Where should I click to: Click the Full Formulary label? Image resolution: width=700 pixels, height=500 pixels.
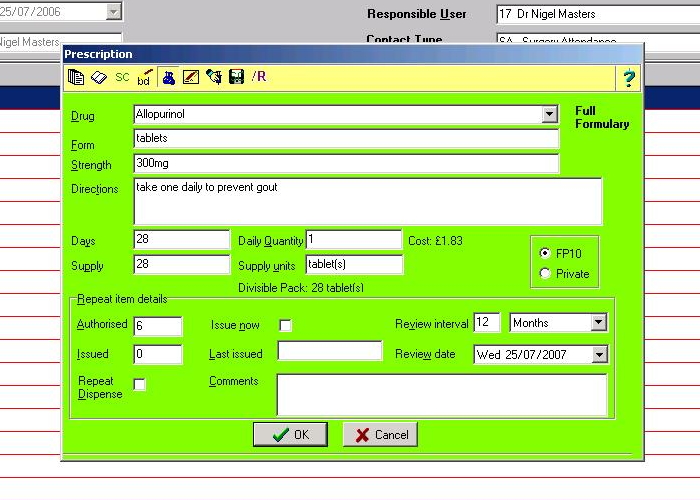602,117
